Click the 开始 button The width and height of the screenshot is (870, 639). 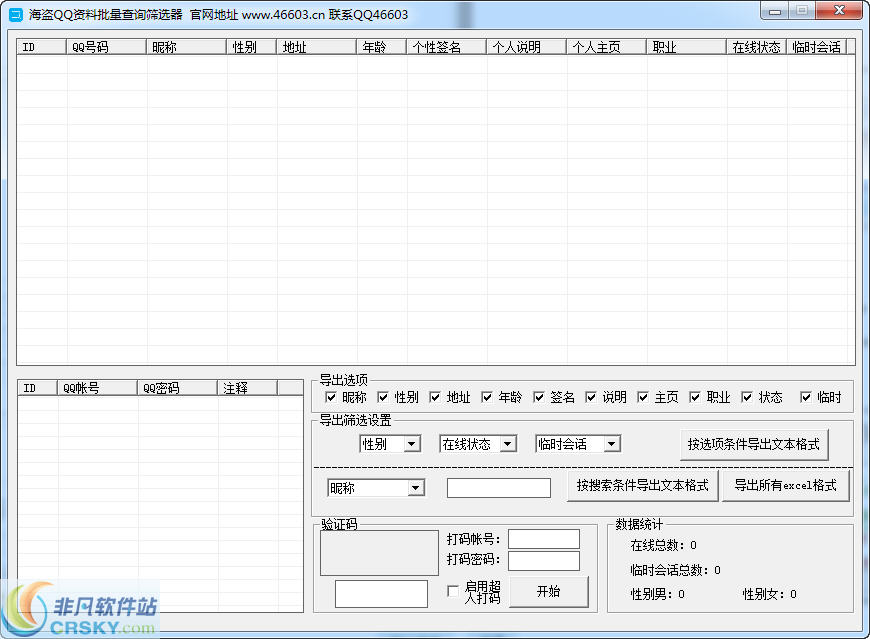(549, 591)
